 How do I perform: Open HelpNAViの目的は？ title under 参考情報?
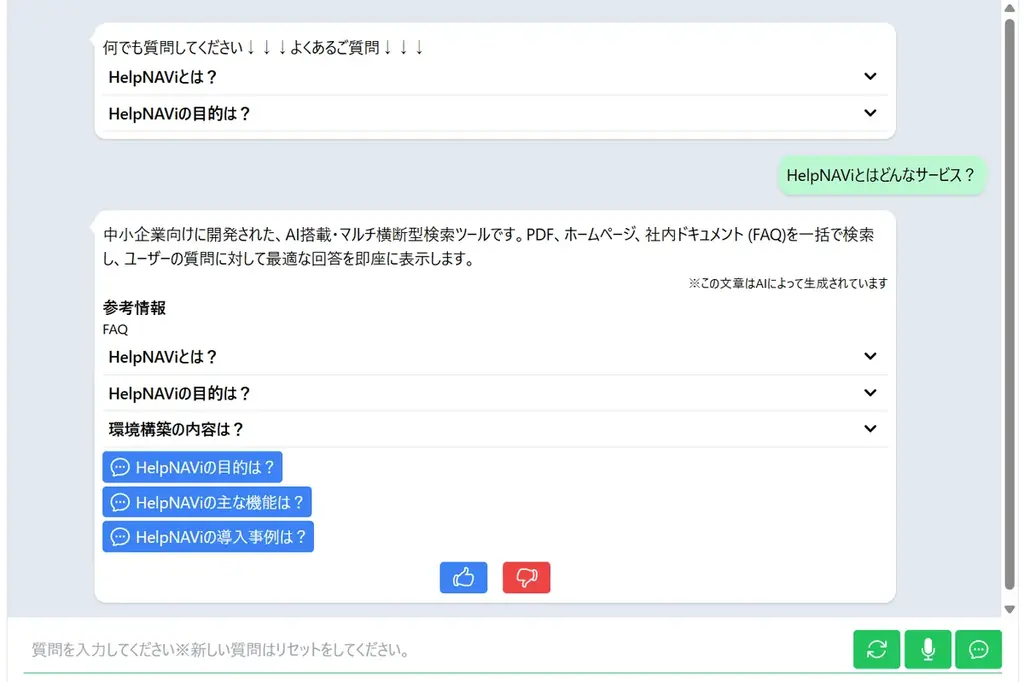tap(180, 393)
